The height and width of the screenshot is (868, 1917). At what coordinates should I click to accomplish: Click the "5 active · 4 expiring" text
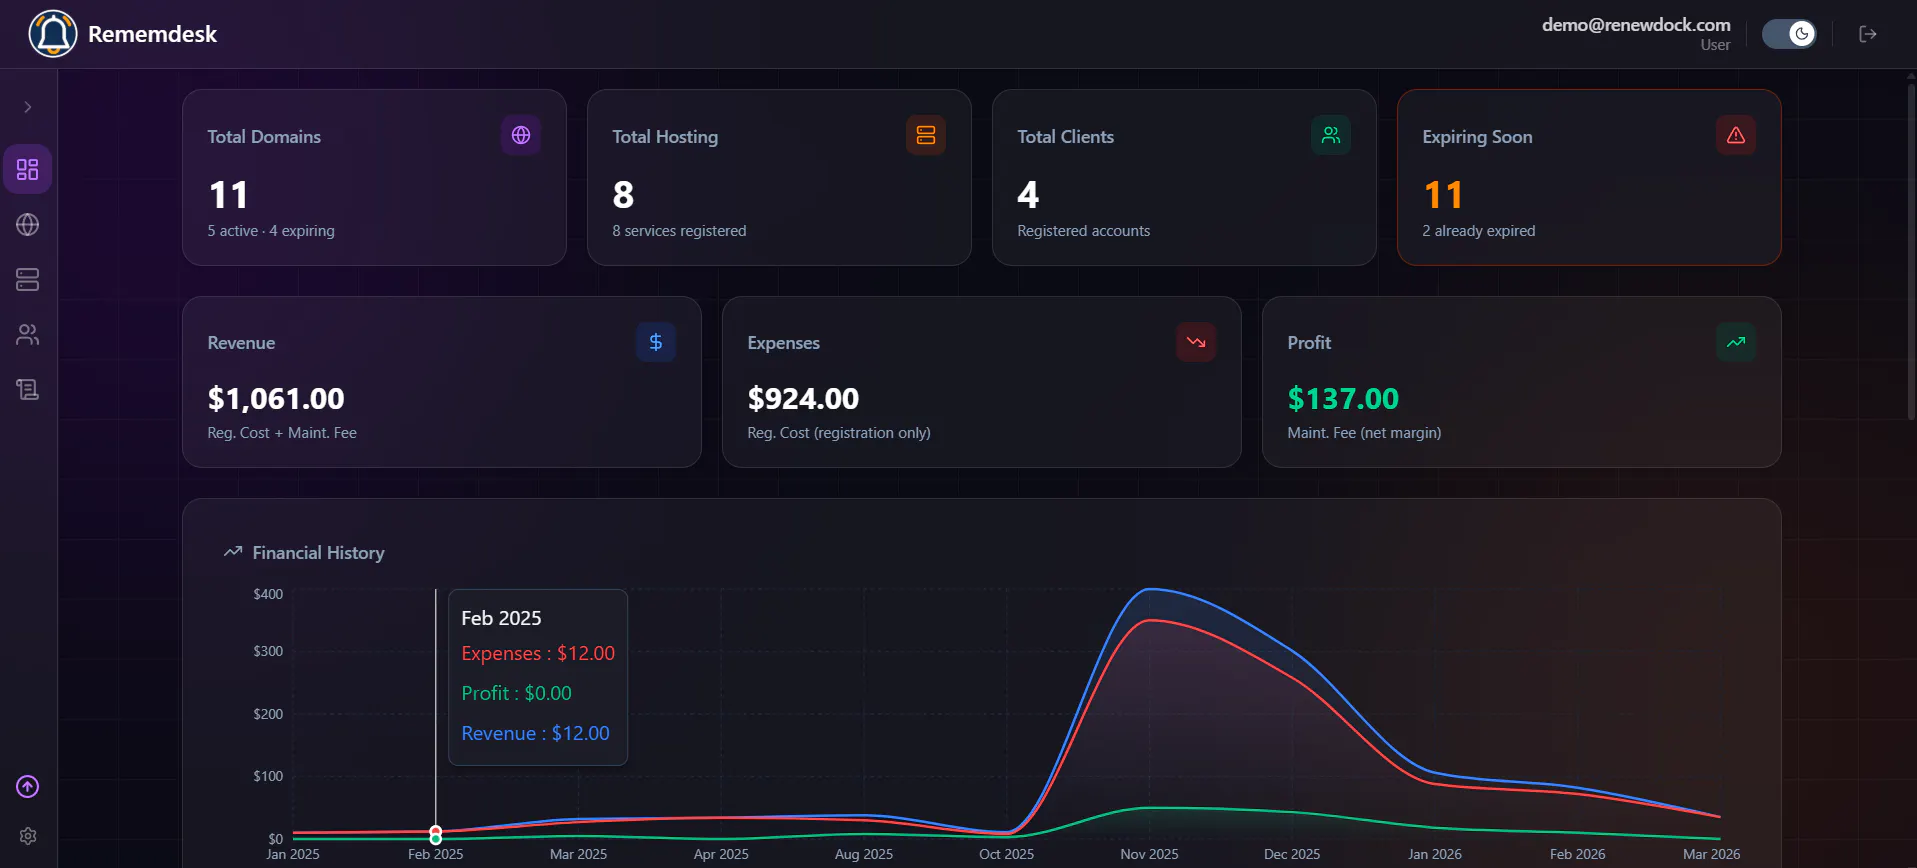pyautogui.click(x=271, y=231)
